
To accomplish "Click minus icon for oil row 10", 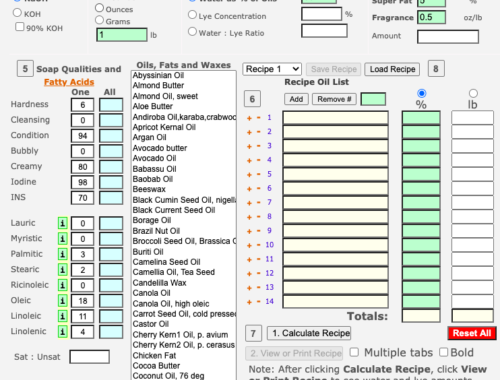I will point(258,245).
